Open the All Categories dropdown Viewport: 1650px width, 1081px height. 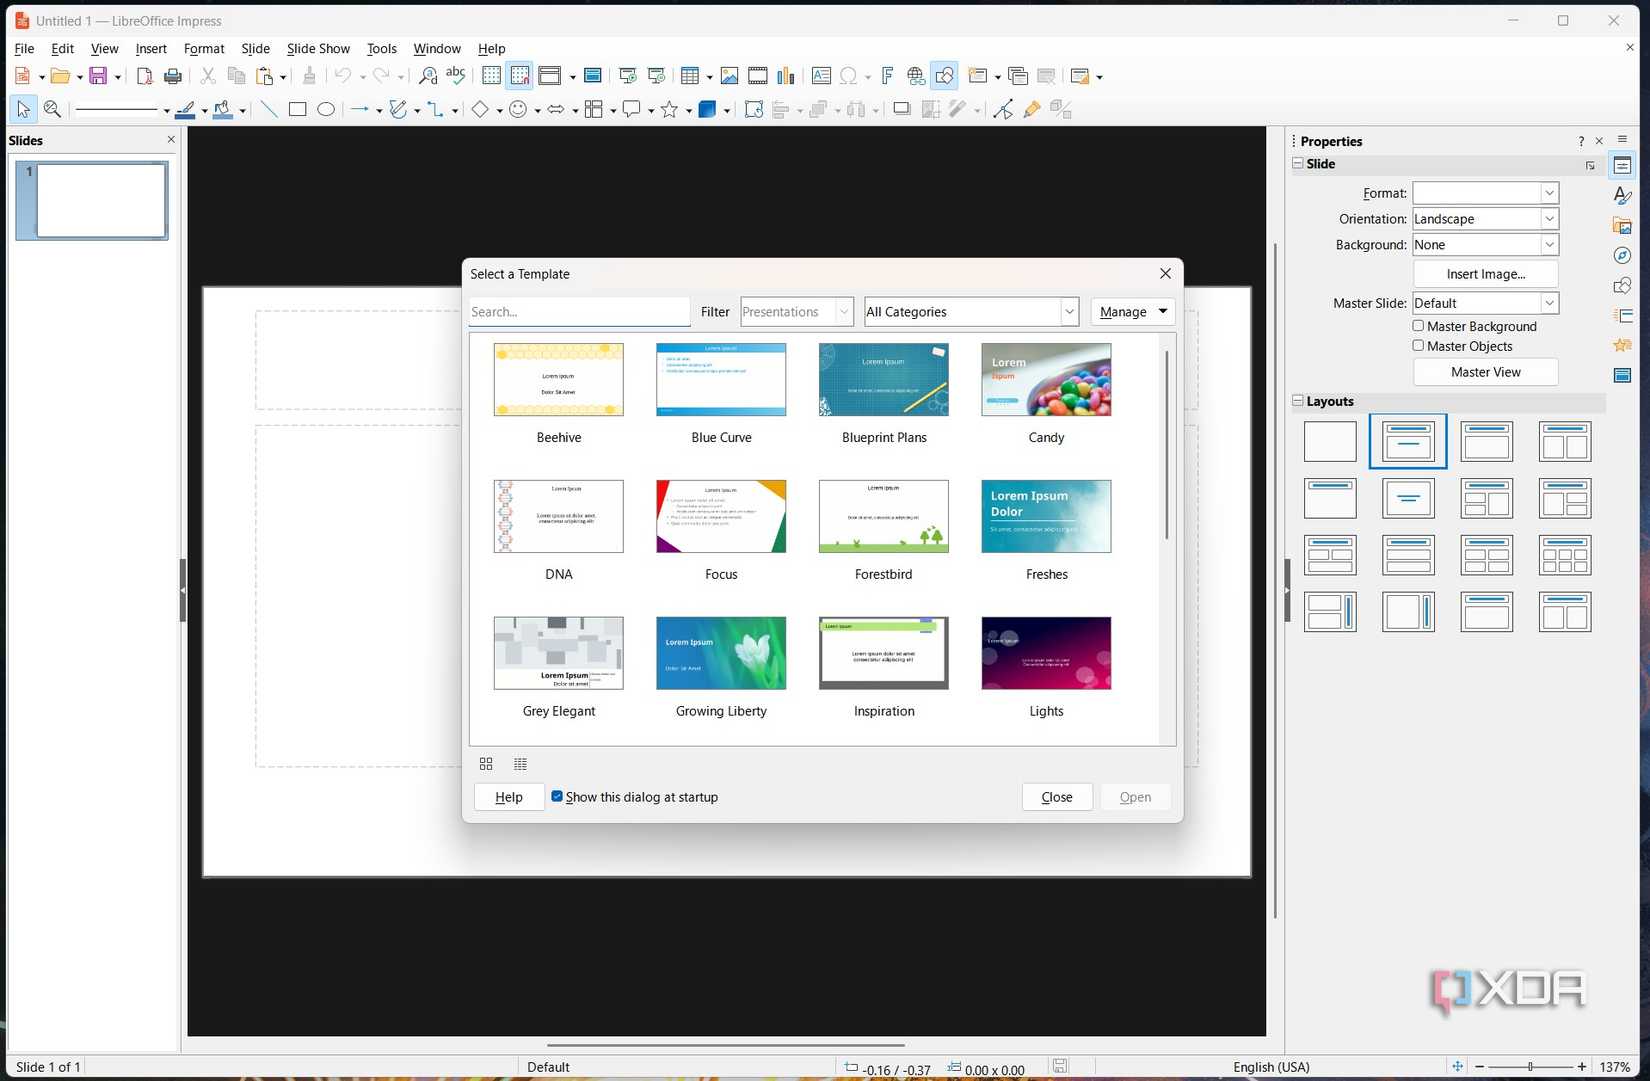1069,311
